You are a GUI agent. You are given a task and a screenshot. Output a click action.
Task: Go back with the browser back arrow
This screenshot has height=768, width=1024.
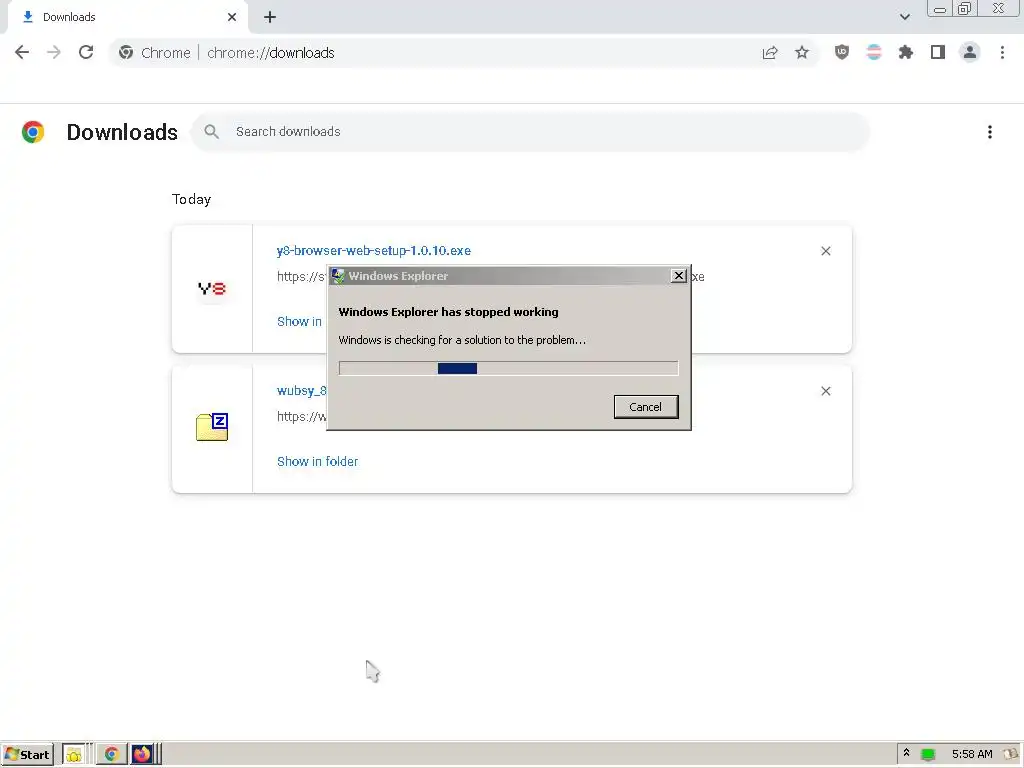22,52
